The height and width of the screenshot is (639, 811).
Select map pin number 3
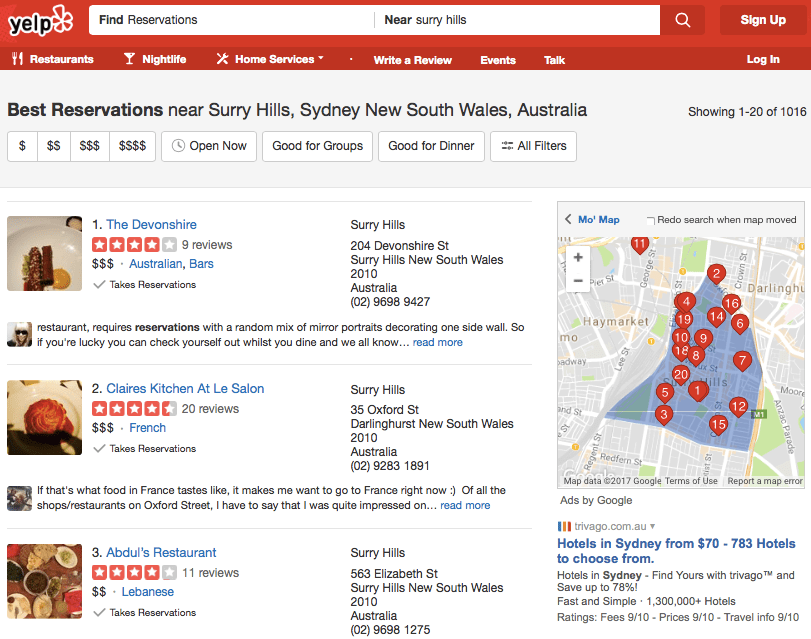pos(664,415)
